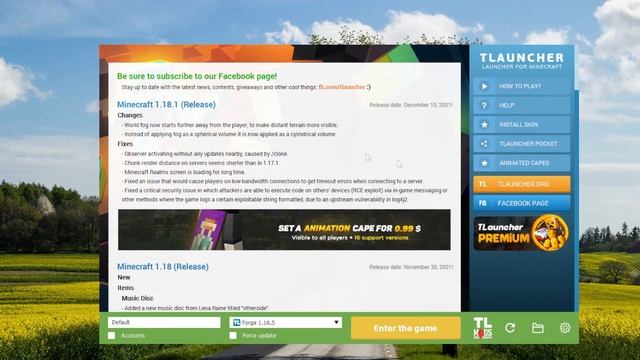Image resolution: width=640 pixels, height=360 pixels.
Task: Open the Minecraft 1.18.1 (Release) heading link
Action: (166, 104)
